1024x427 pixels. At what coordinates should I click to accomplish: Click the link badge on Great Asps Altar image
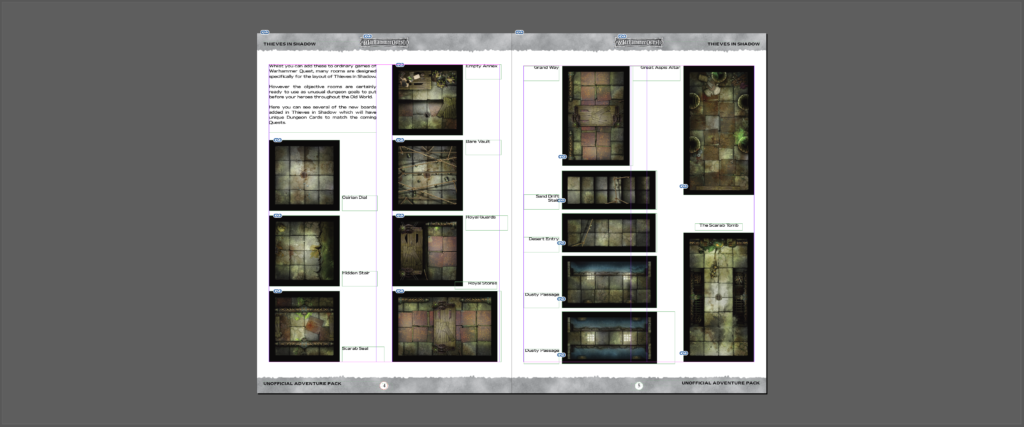684,186
